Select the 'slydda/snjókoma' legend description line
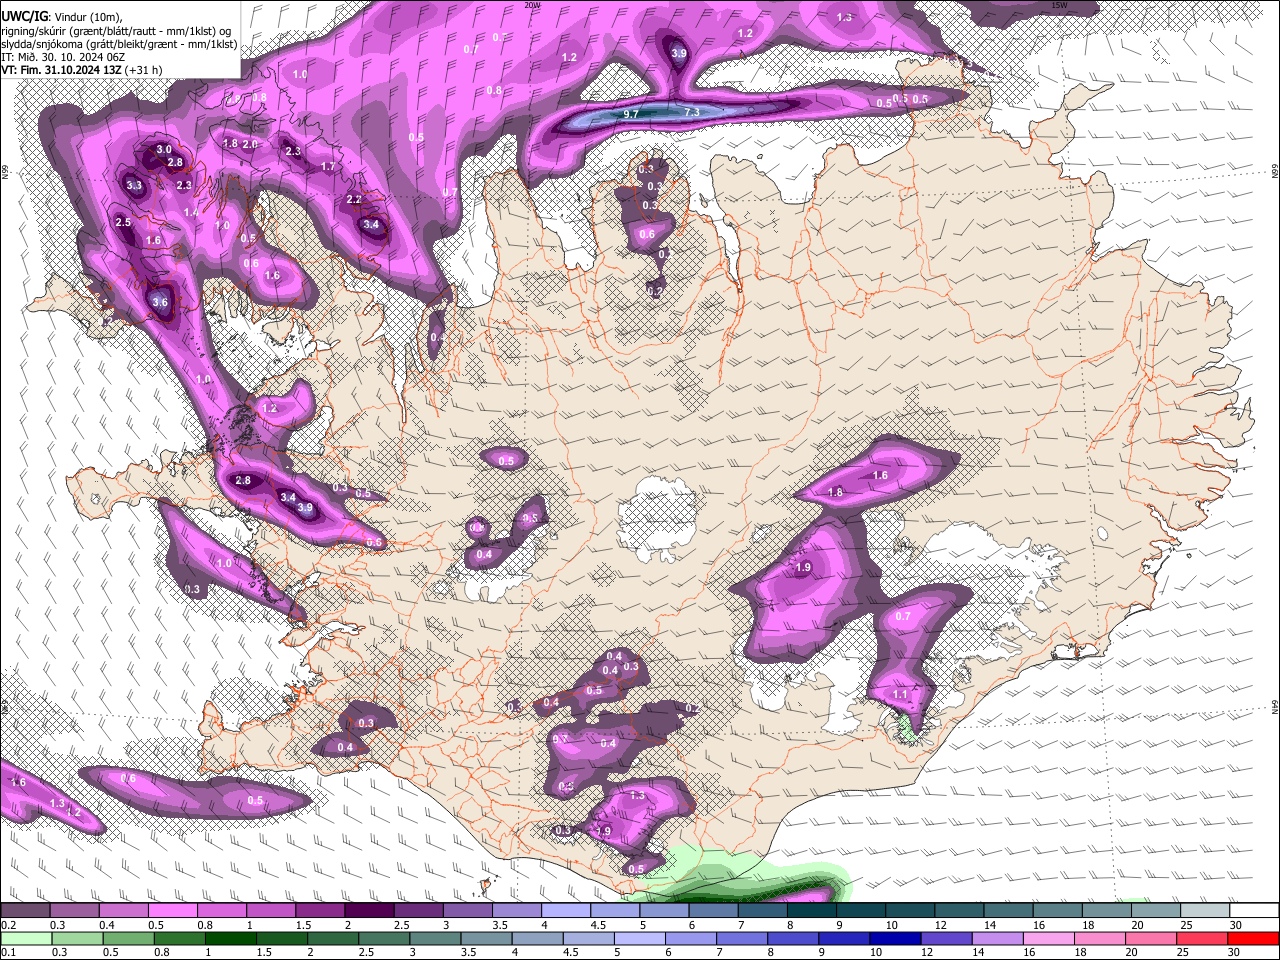 (119, 44)
